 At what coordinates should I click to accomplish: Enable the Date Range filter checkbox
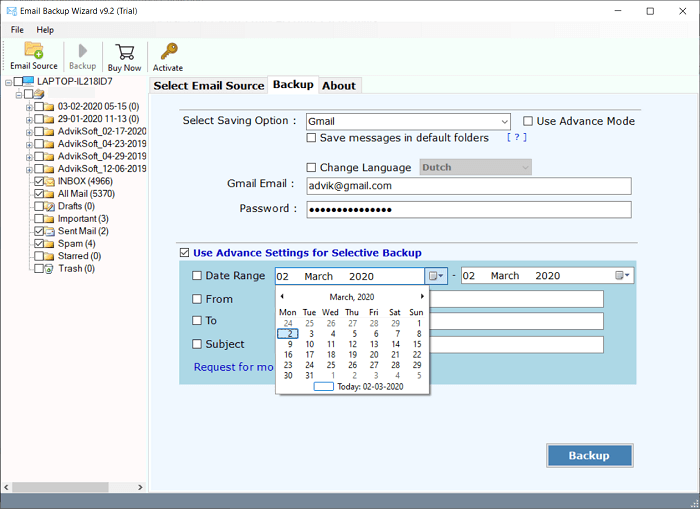coord(197,275)
